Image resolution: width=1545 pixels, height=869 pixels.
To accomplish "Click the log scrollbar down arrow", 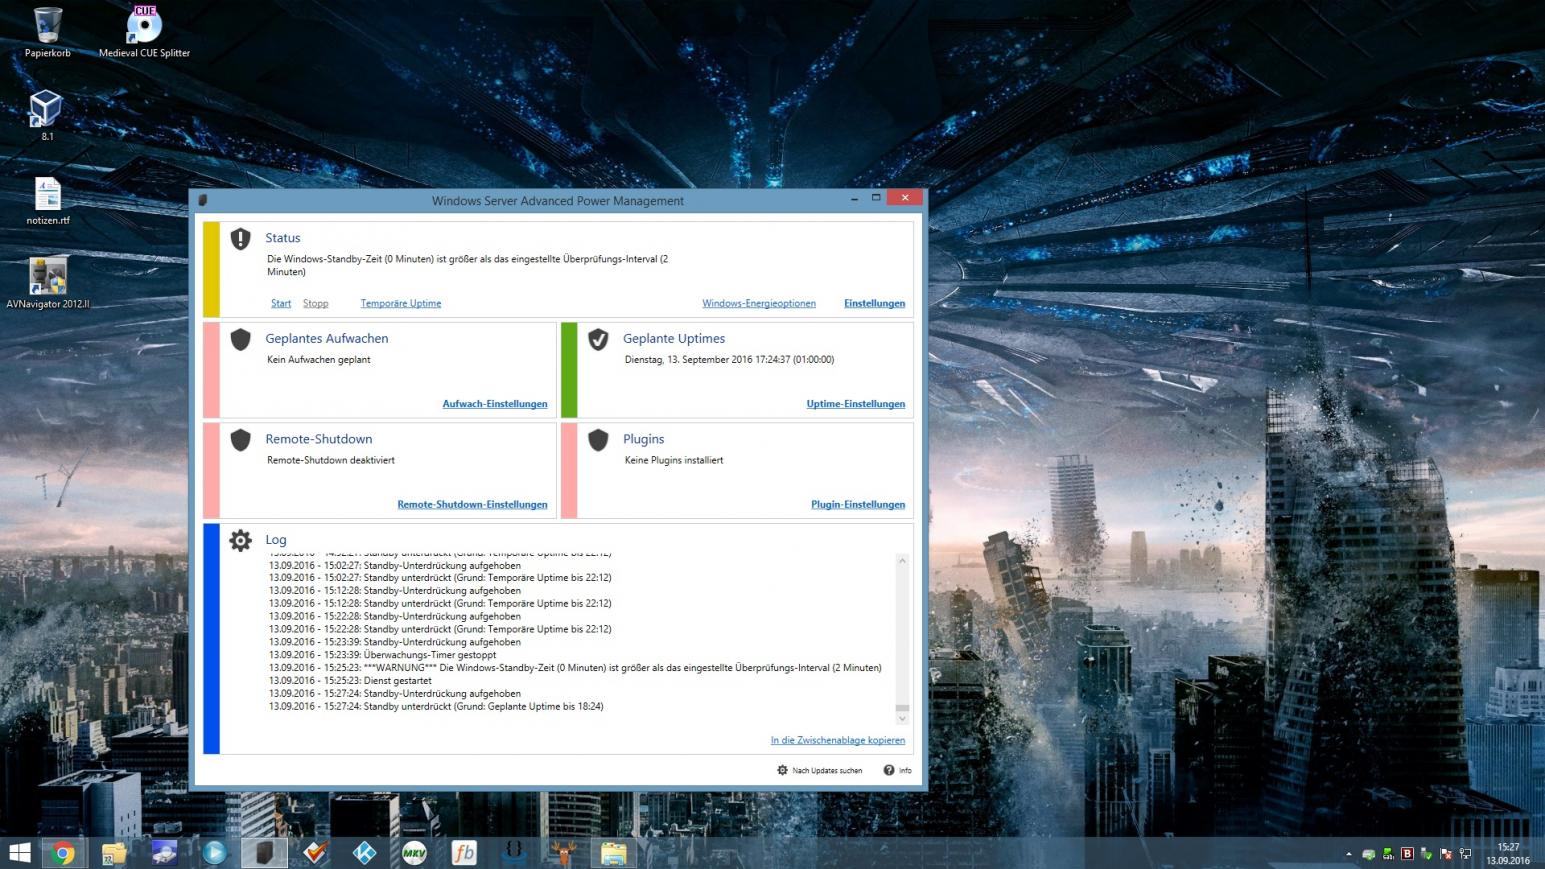I will pos(902,718).
